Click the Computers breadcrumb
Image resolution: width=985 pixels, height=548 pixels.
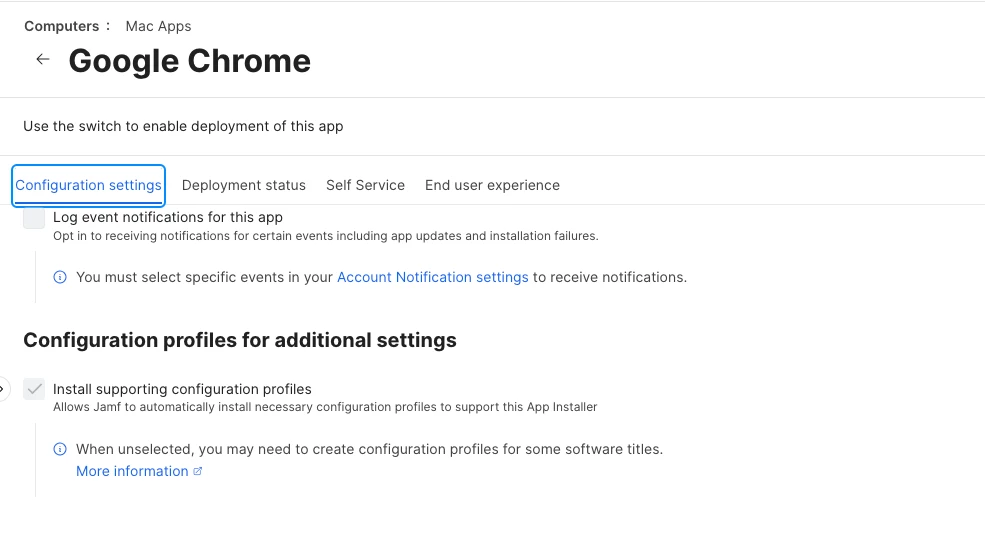click(61, 26)
